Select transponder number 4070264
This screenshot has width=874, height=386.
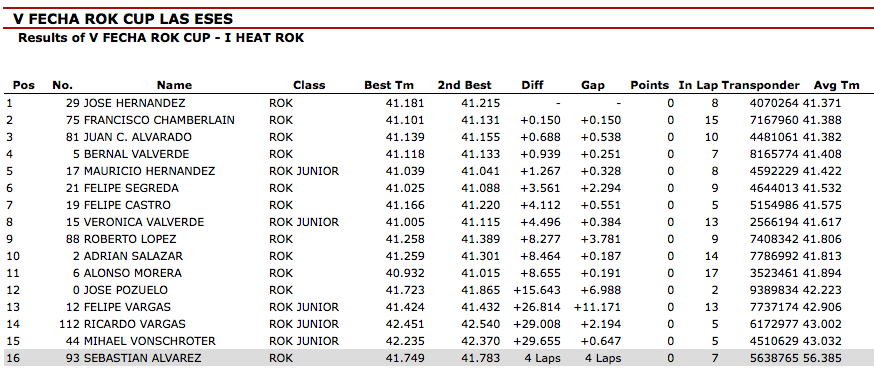click(x=774, y=103)
